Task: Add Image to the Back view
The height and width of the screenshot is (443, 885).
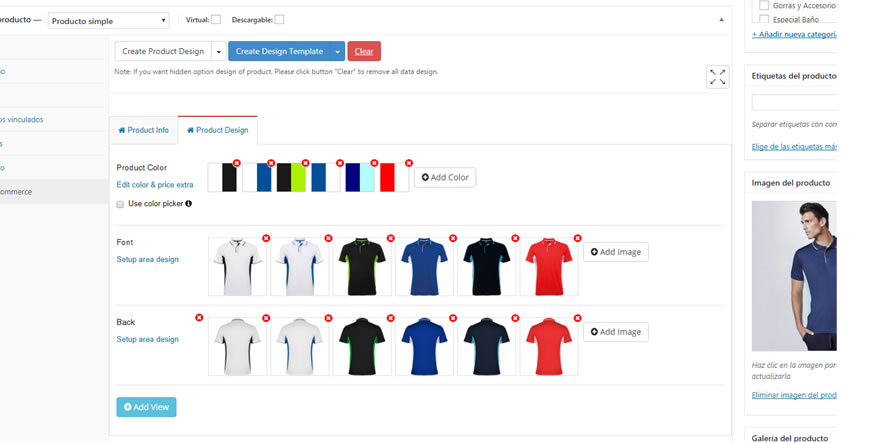Action: point(616,332)
